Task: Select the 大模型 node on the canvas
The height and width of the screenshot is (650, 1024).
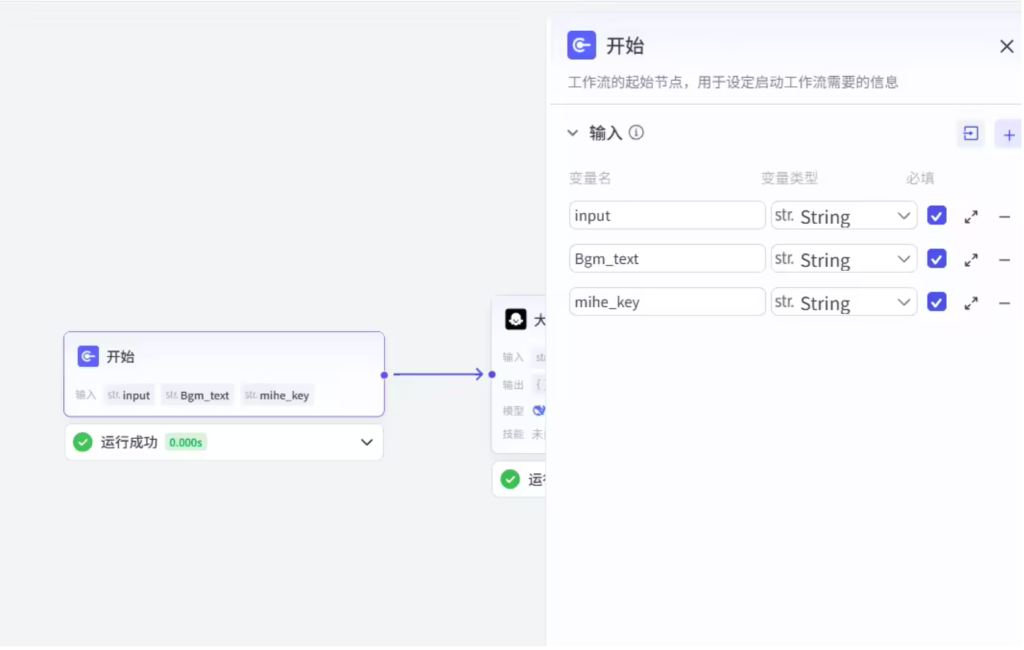Action: coord(520,320)
